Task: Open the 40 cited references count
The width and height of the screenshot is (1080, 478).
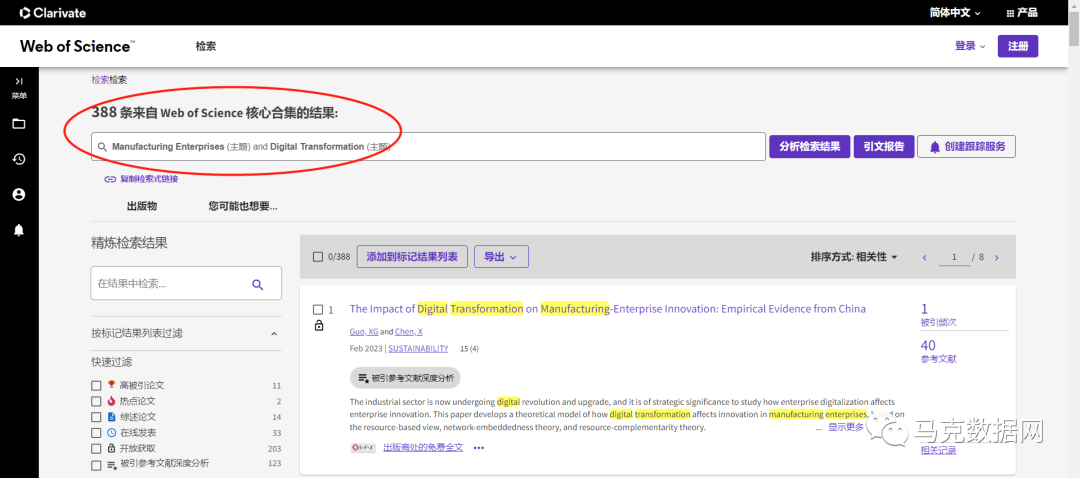Action: [928, 346]
